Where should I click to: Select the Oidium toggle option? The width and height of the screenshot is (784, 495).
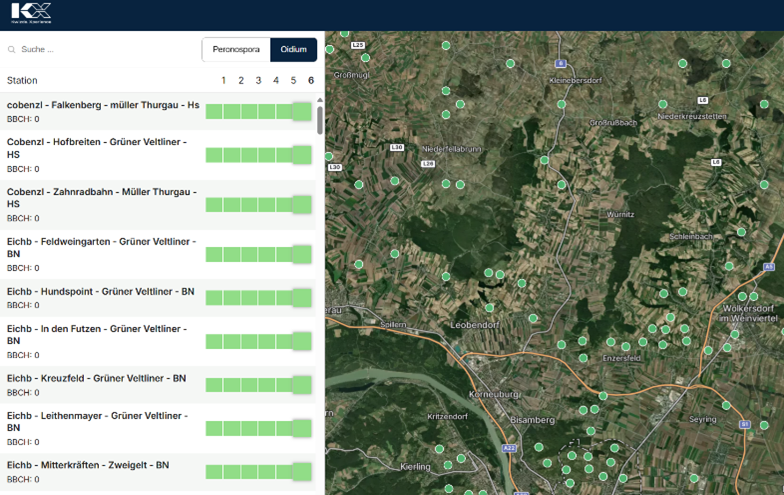tap(293, 49)
